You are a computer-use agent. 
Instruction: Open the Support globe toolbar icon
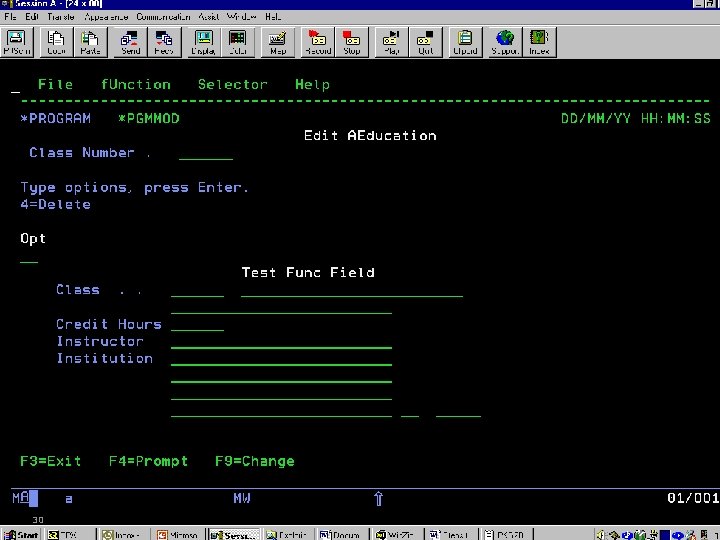pos(505,42)
